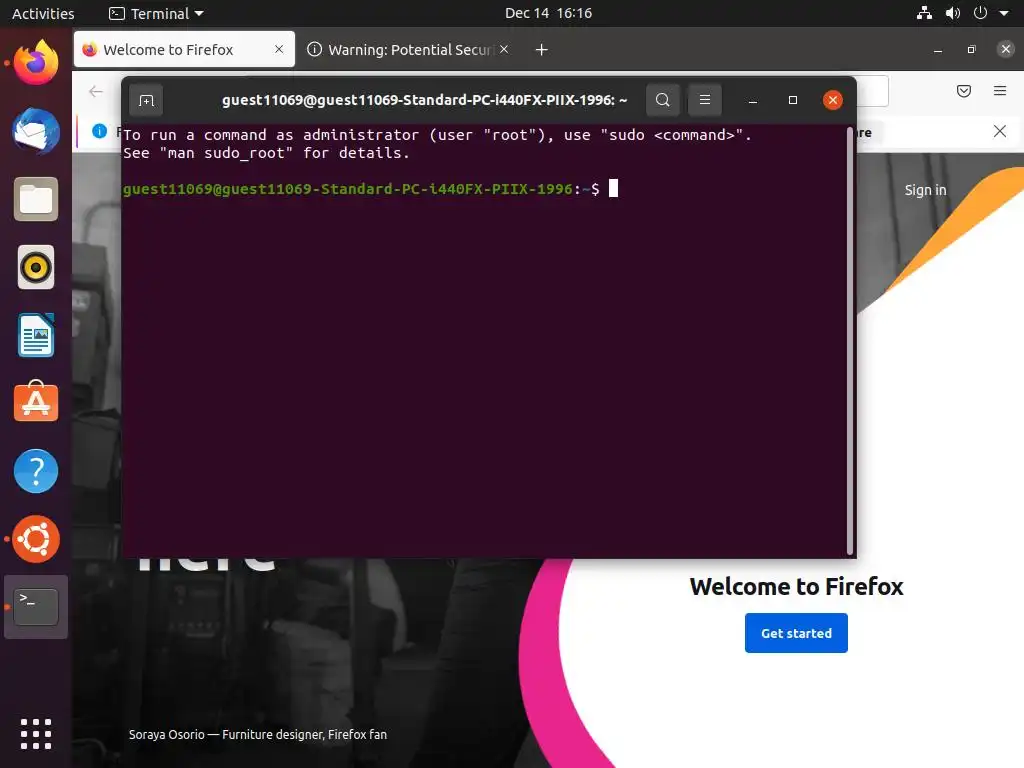
Task: Click the terminal vertical scrollbar
Action: click(850, 340)
